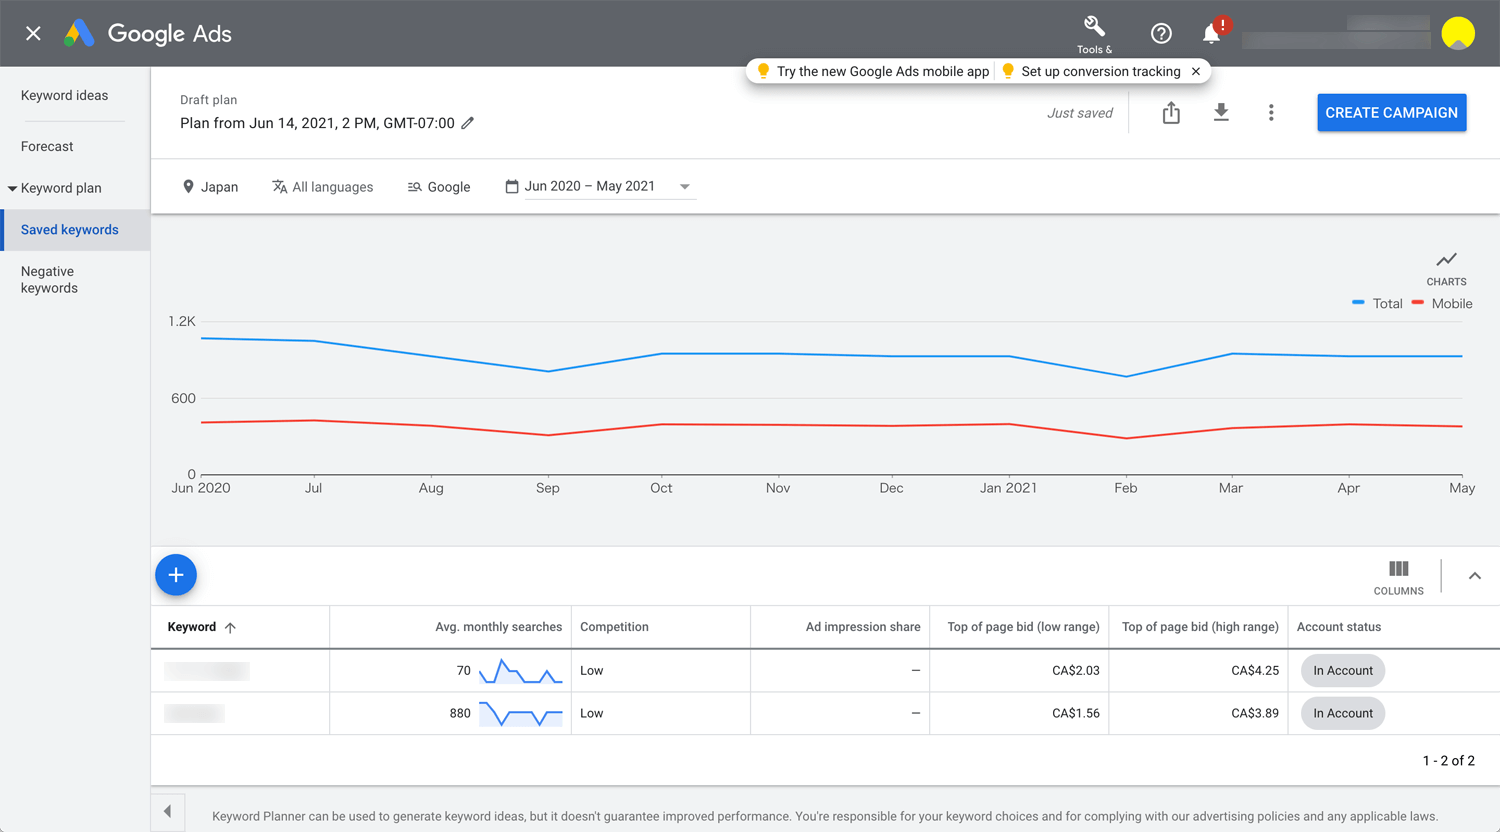Viewport: 1500px width, 832px height.
Task: Click the CREATE CAMPAIGN button
Action: [x=1391, y=113]
